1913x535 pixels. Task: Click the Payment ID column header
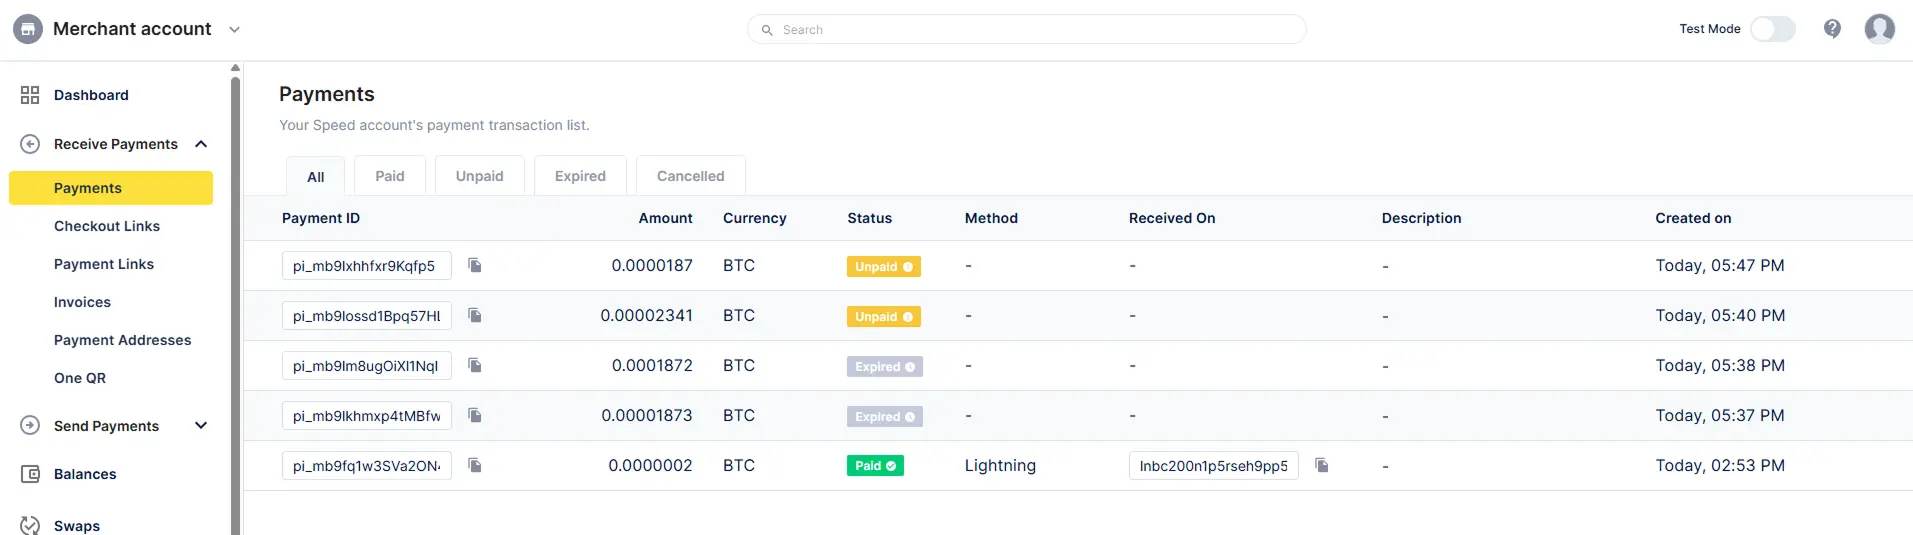coord(321,218)
